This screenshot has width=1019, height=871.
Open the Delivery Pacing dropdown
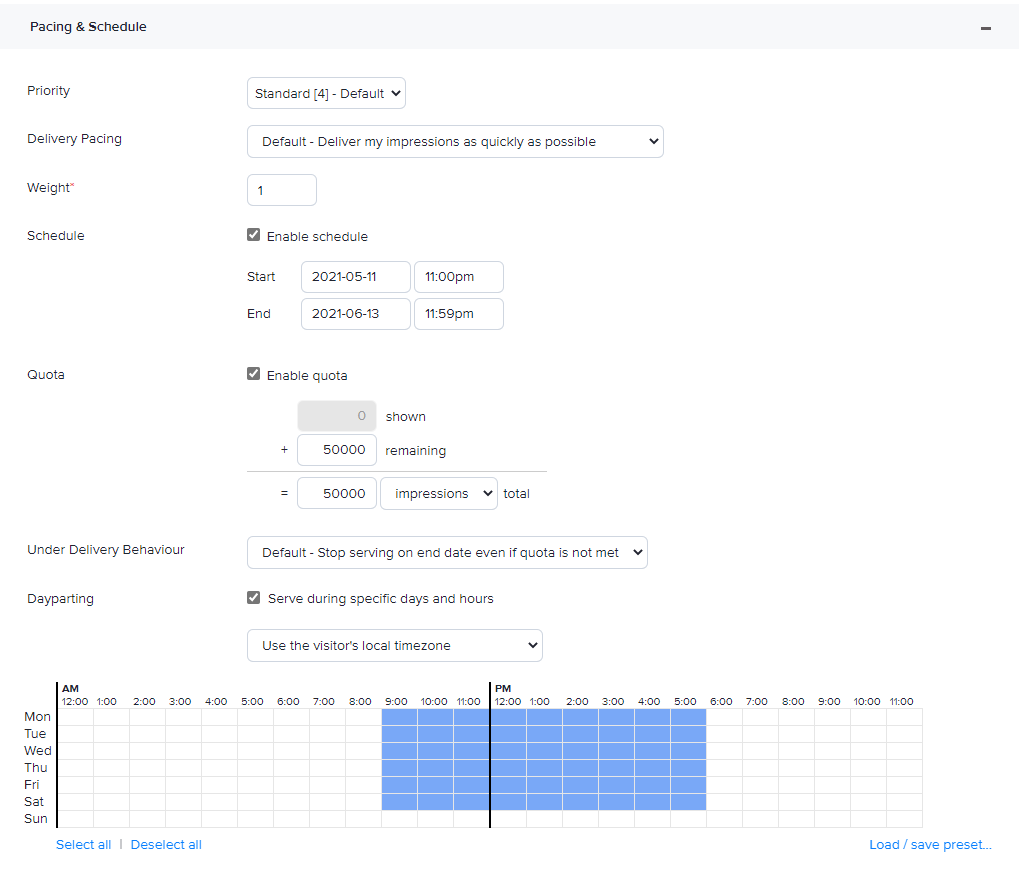point(455,141)
